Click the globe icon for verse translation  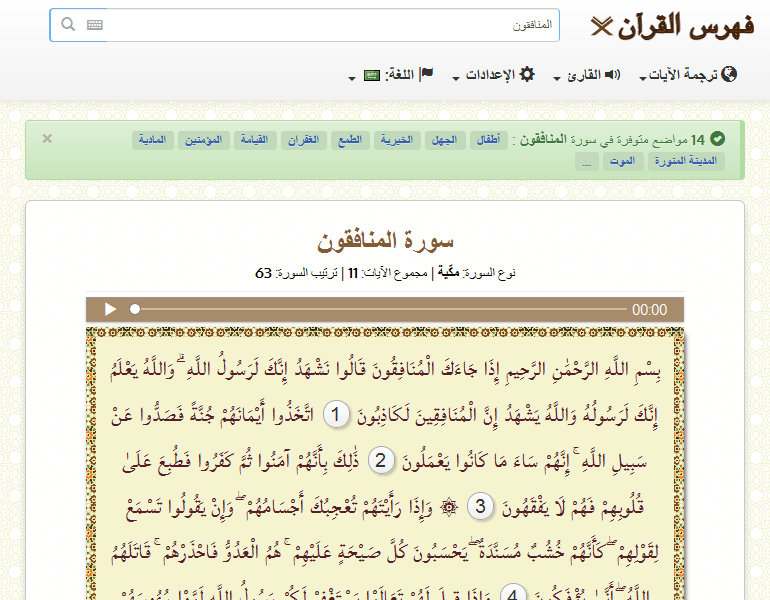coord(729,75)
